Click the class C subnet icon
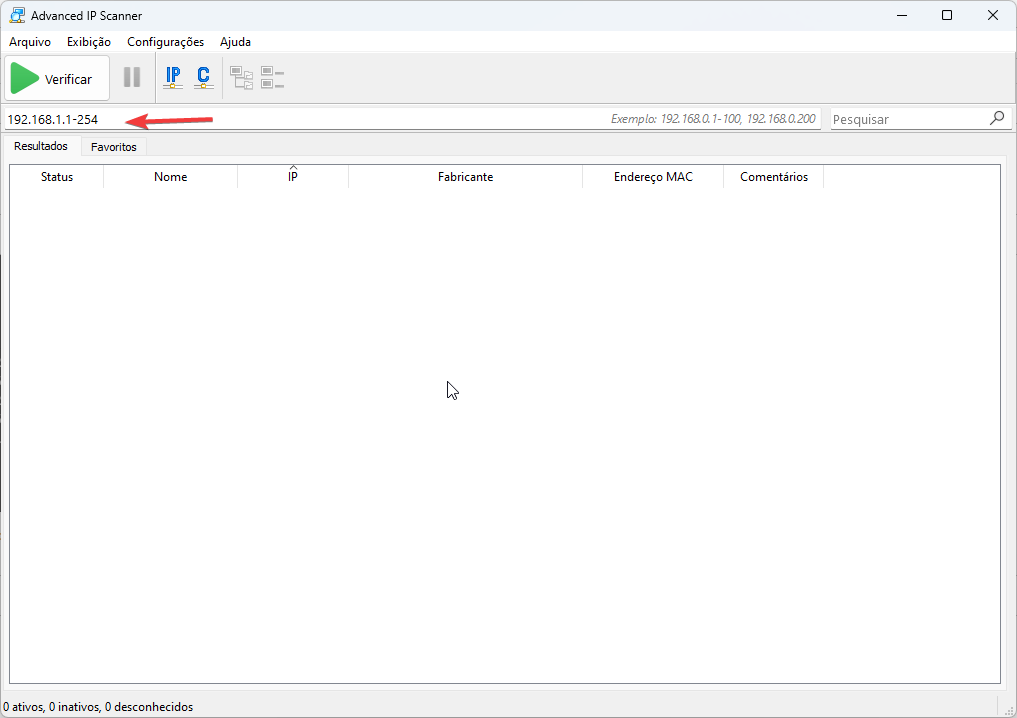Screen dimensions: 1017x718 [203, 77]
